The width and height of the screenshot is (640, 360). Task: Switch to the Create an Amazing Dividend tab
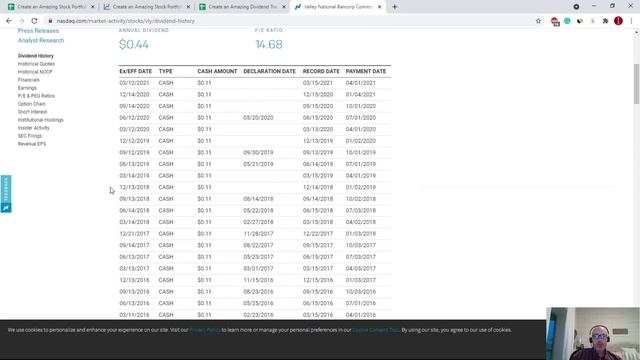pyautogui.click(x=242, y=7)
